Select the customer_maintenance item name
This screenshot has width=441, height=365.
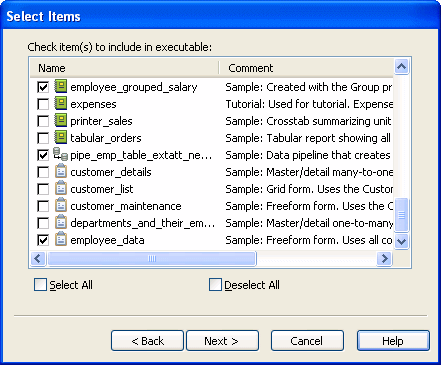tap(126, 206)
